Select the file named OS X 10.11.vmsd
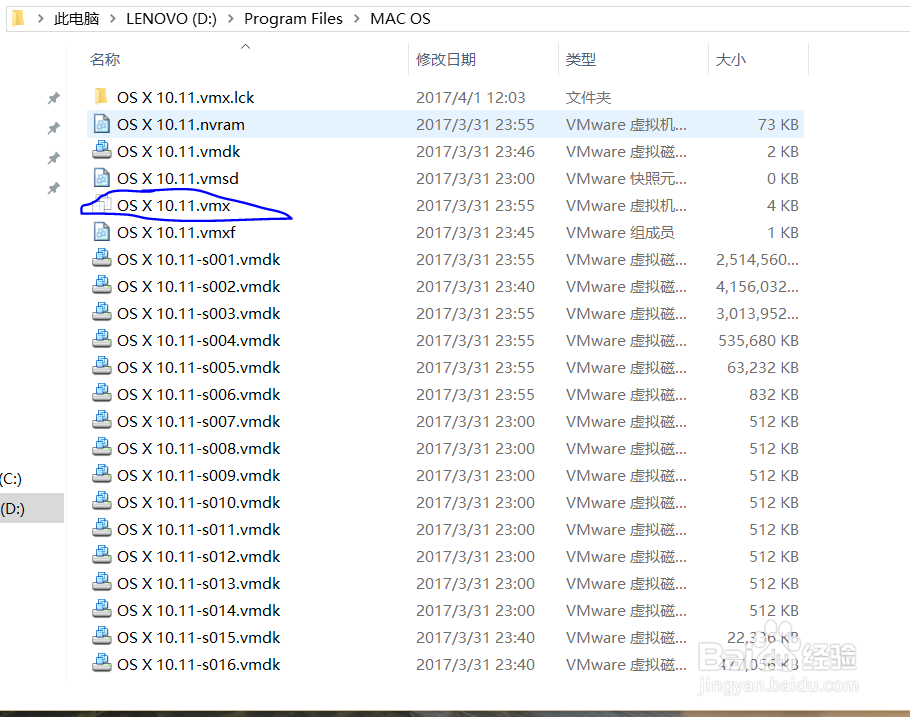The image size is (910, 717). (178, 179)
